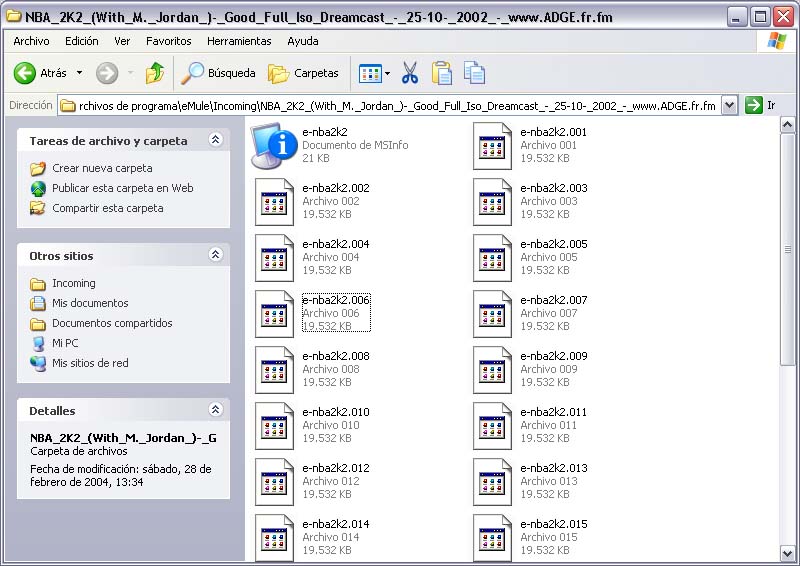Screen dimensions: 800x566
Task: Open the Mi PC link
Action: tap(65, 343)
